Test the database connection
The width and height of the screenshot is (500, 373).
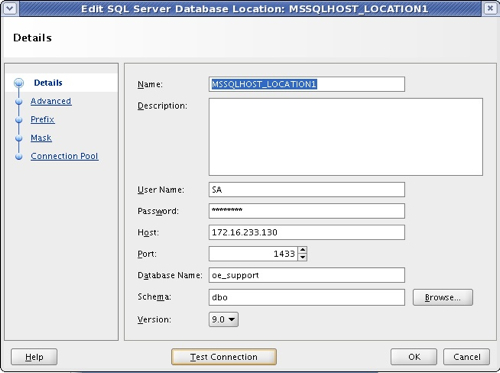coord(224,357)
